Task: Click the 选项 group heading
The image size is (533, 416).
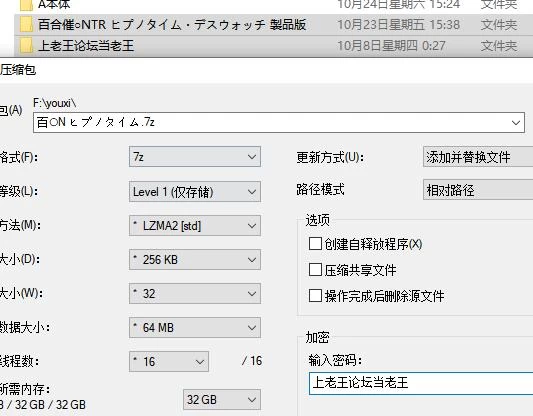Action: coord(317,220)
